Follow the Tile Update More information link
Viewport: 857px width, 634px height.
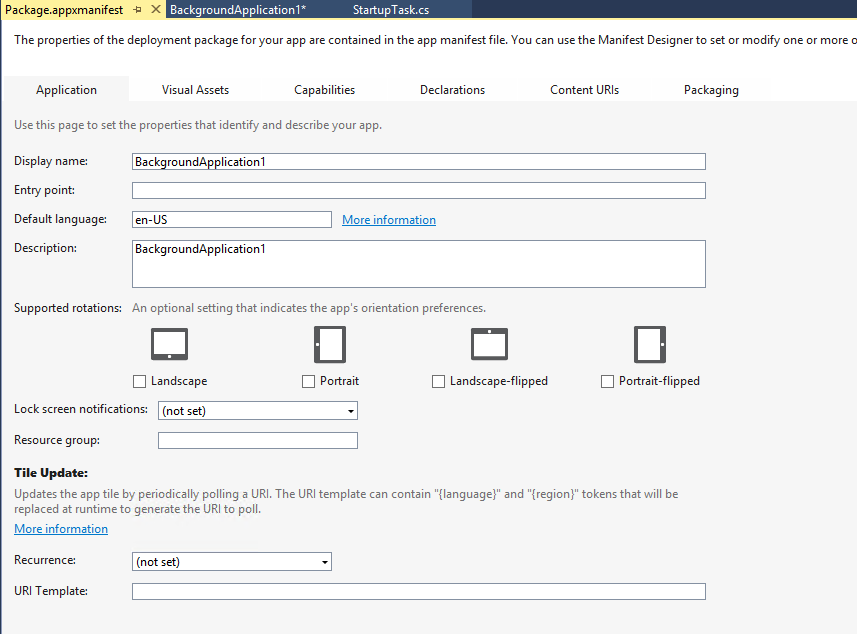point(61,529)
